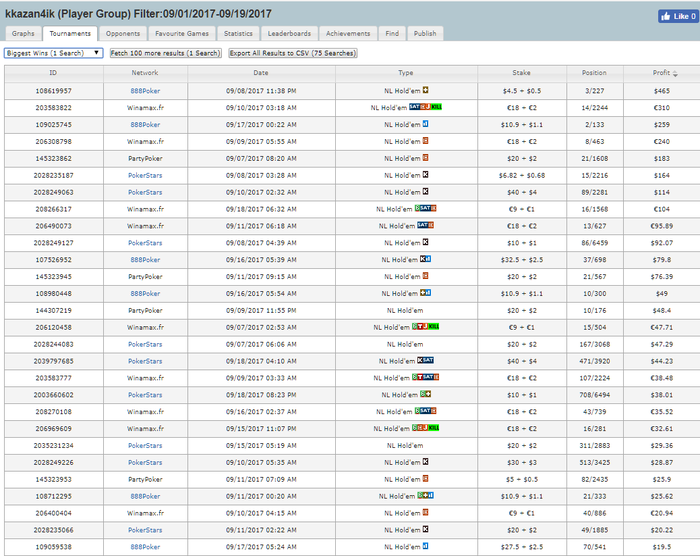Viewport: 700px width, 556px height.
Task: Open PokerStars link for tournament 2028249063
Action: tap(145, 192)
